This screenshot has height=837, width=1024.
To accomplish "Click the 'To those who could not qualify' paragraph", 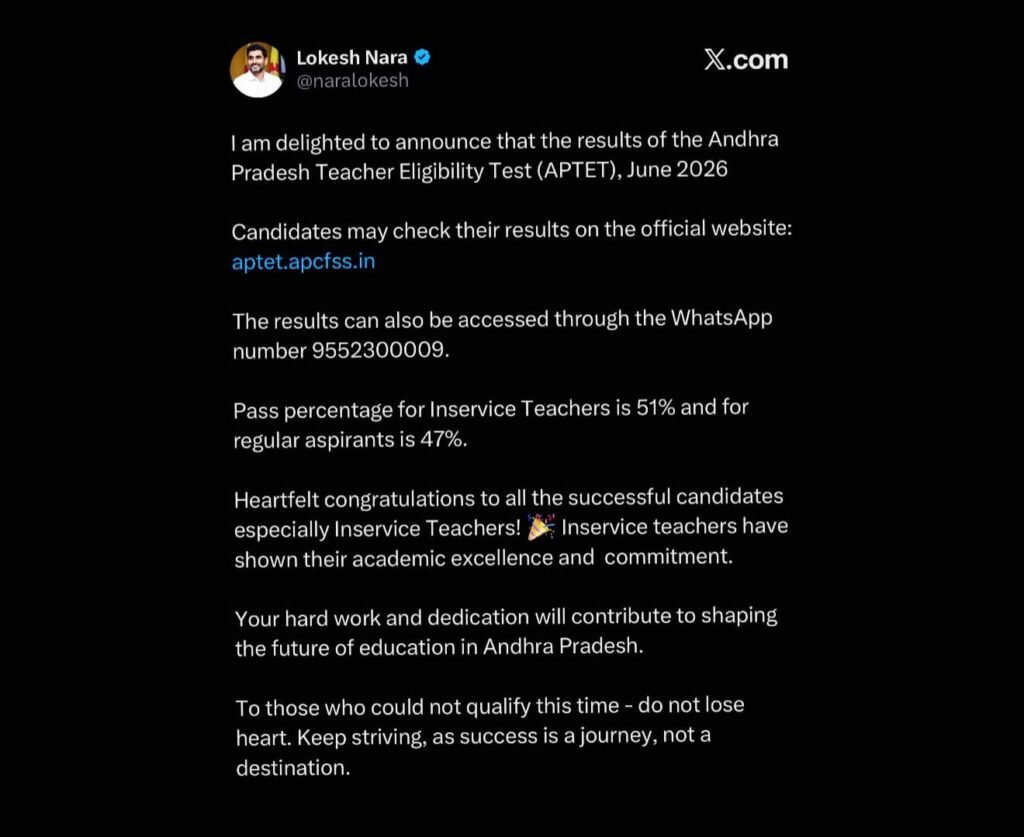I will [x=490, y=736].
